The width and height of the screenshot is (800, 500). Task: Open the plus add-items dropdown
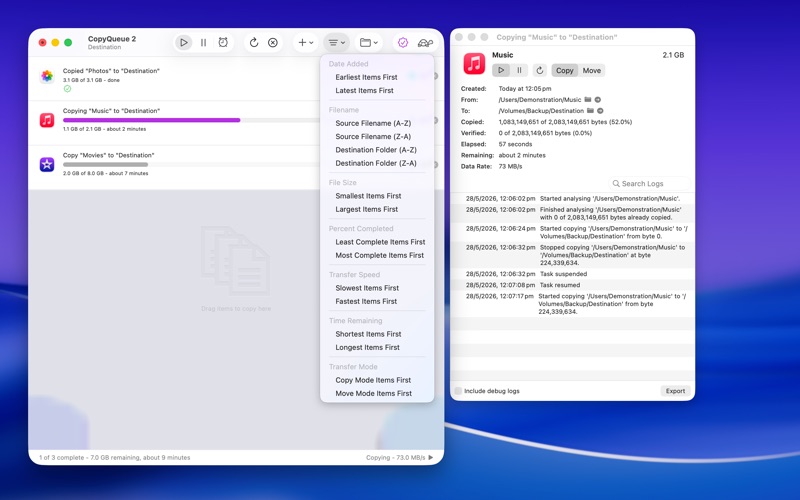(x=306, y=42)
